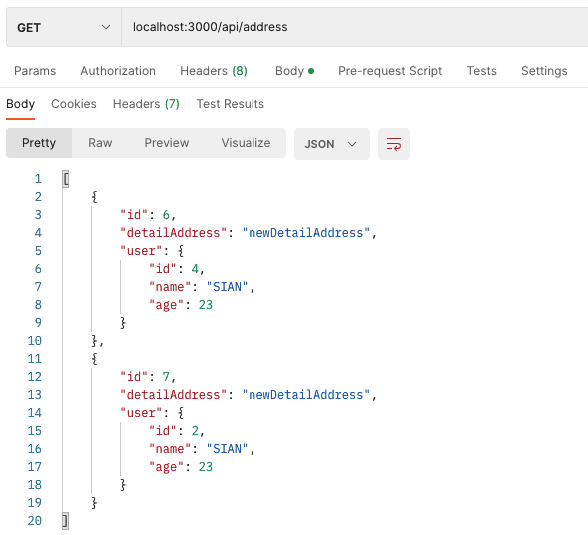The image size is (588, 535).
Task: Click the opening bracket on line 1
Action: [66, 179]
